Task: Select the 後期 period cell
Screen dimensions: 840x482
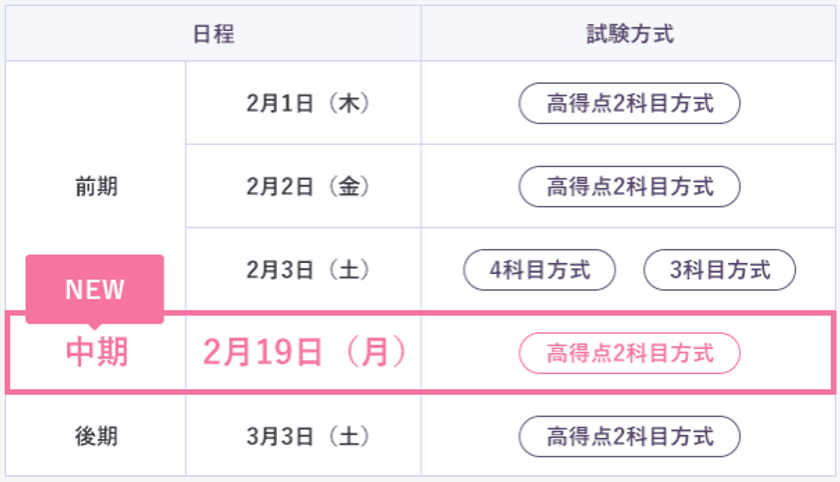Action: click(96, 436)
